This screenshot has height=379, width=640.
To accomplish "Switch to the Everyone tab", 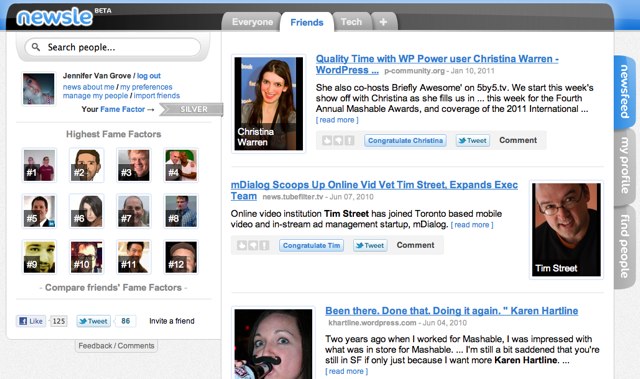I will pos(252,22).
